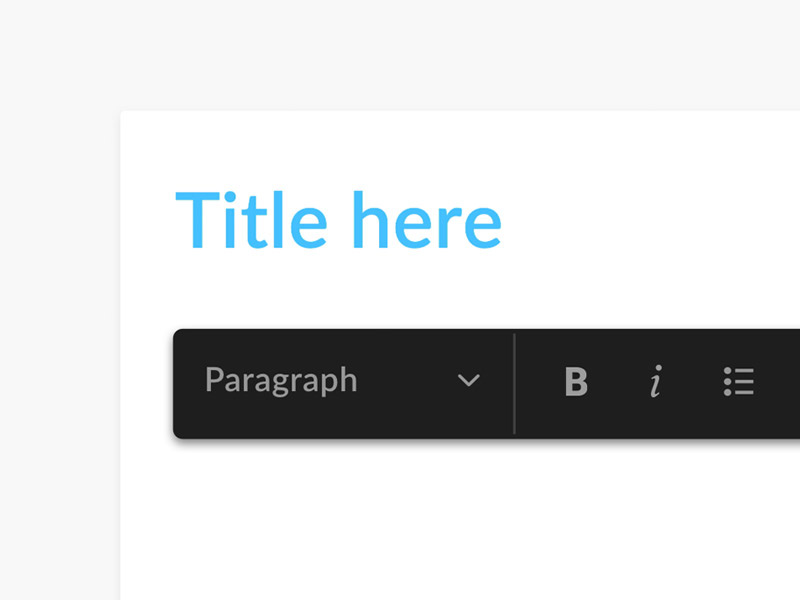Viewport: 800px width, 600px height.
Task: Click the Title here heading
Action: [340, 218]
